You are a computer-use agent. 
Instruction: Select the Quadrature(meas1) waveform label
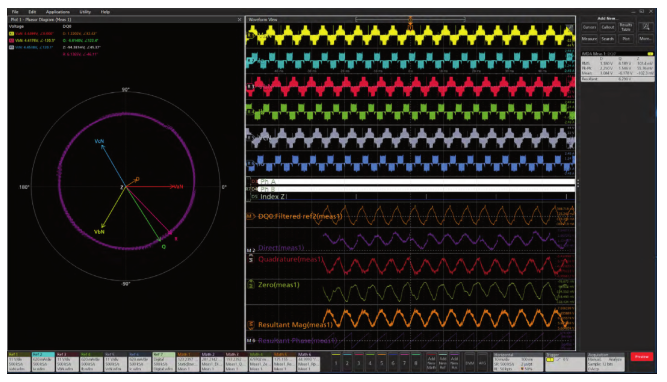291,259
